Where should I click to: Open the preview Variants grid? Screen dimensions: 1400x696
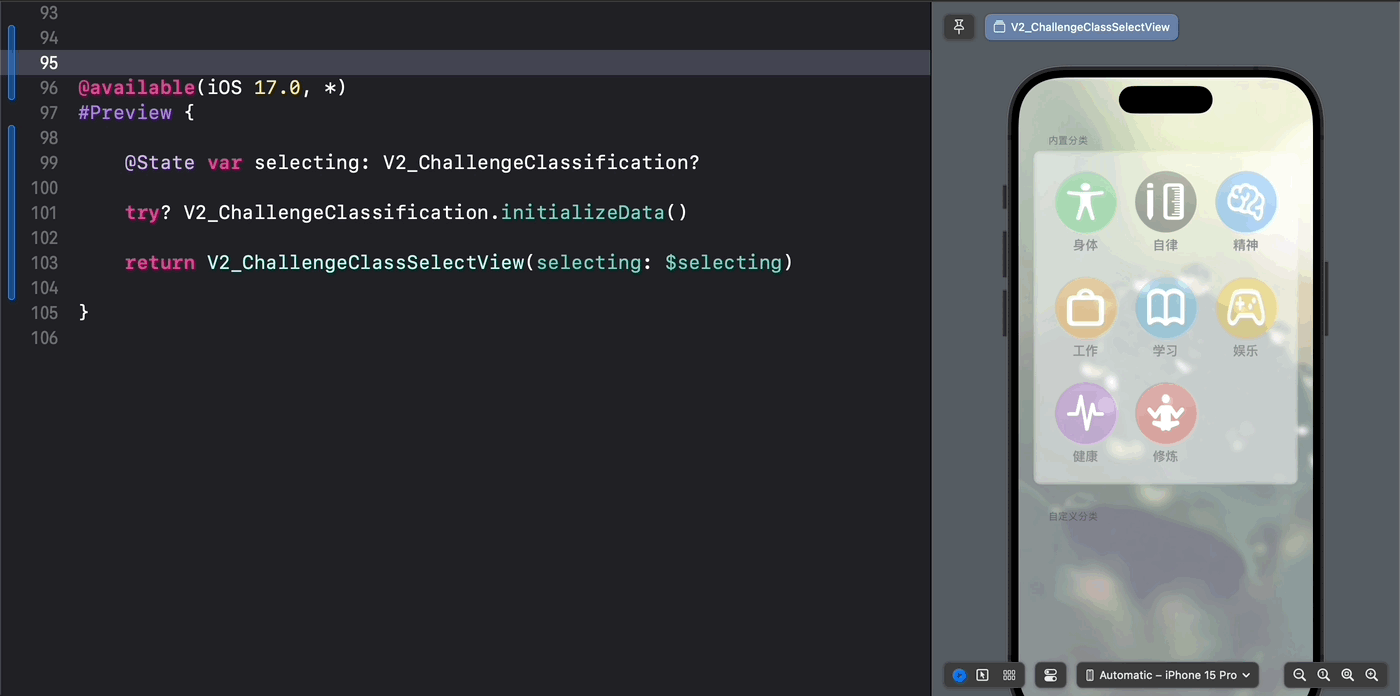(x=1009, y=675)
